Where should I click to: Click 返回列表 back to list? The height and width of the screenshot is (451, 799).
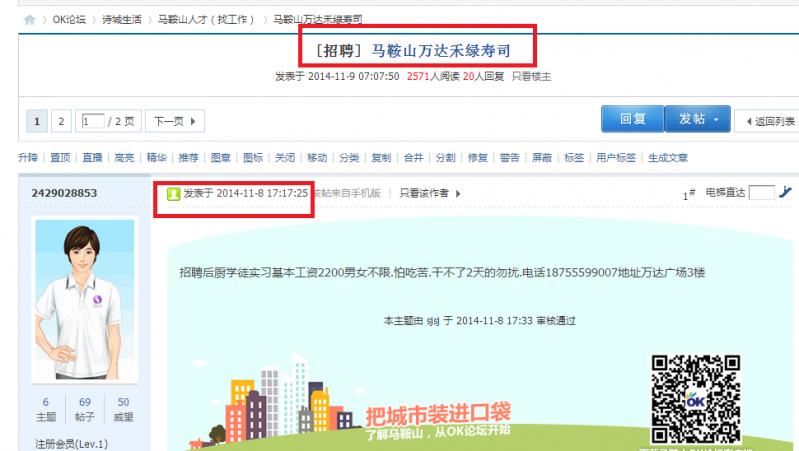(x=769, y=121)
